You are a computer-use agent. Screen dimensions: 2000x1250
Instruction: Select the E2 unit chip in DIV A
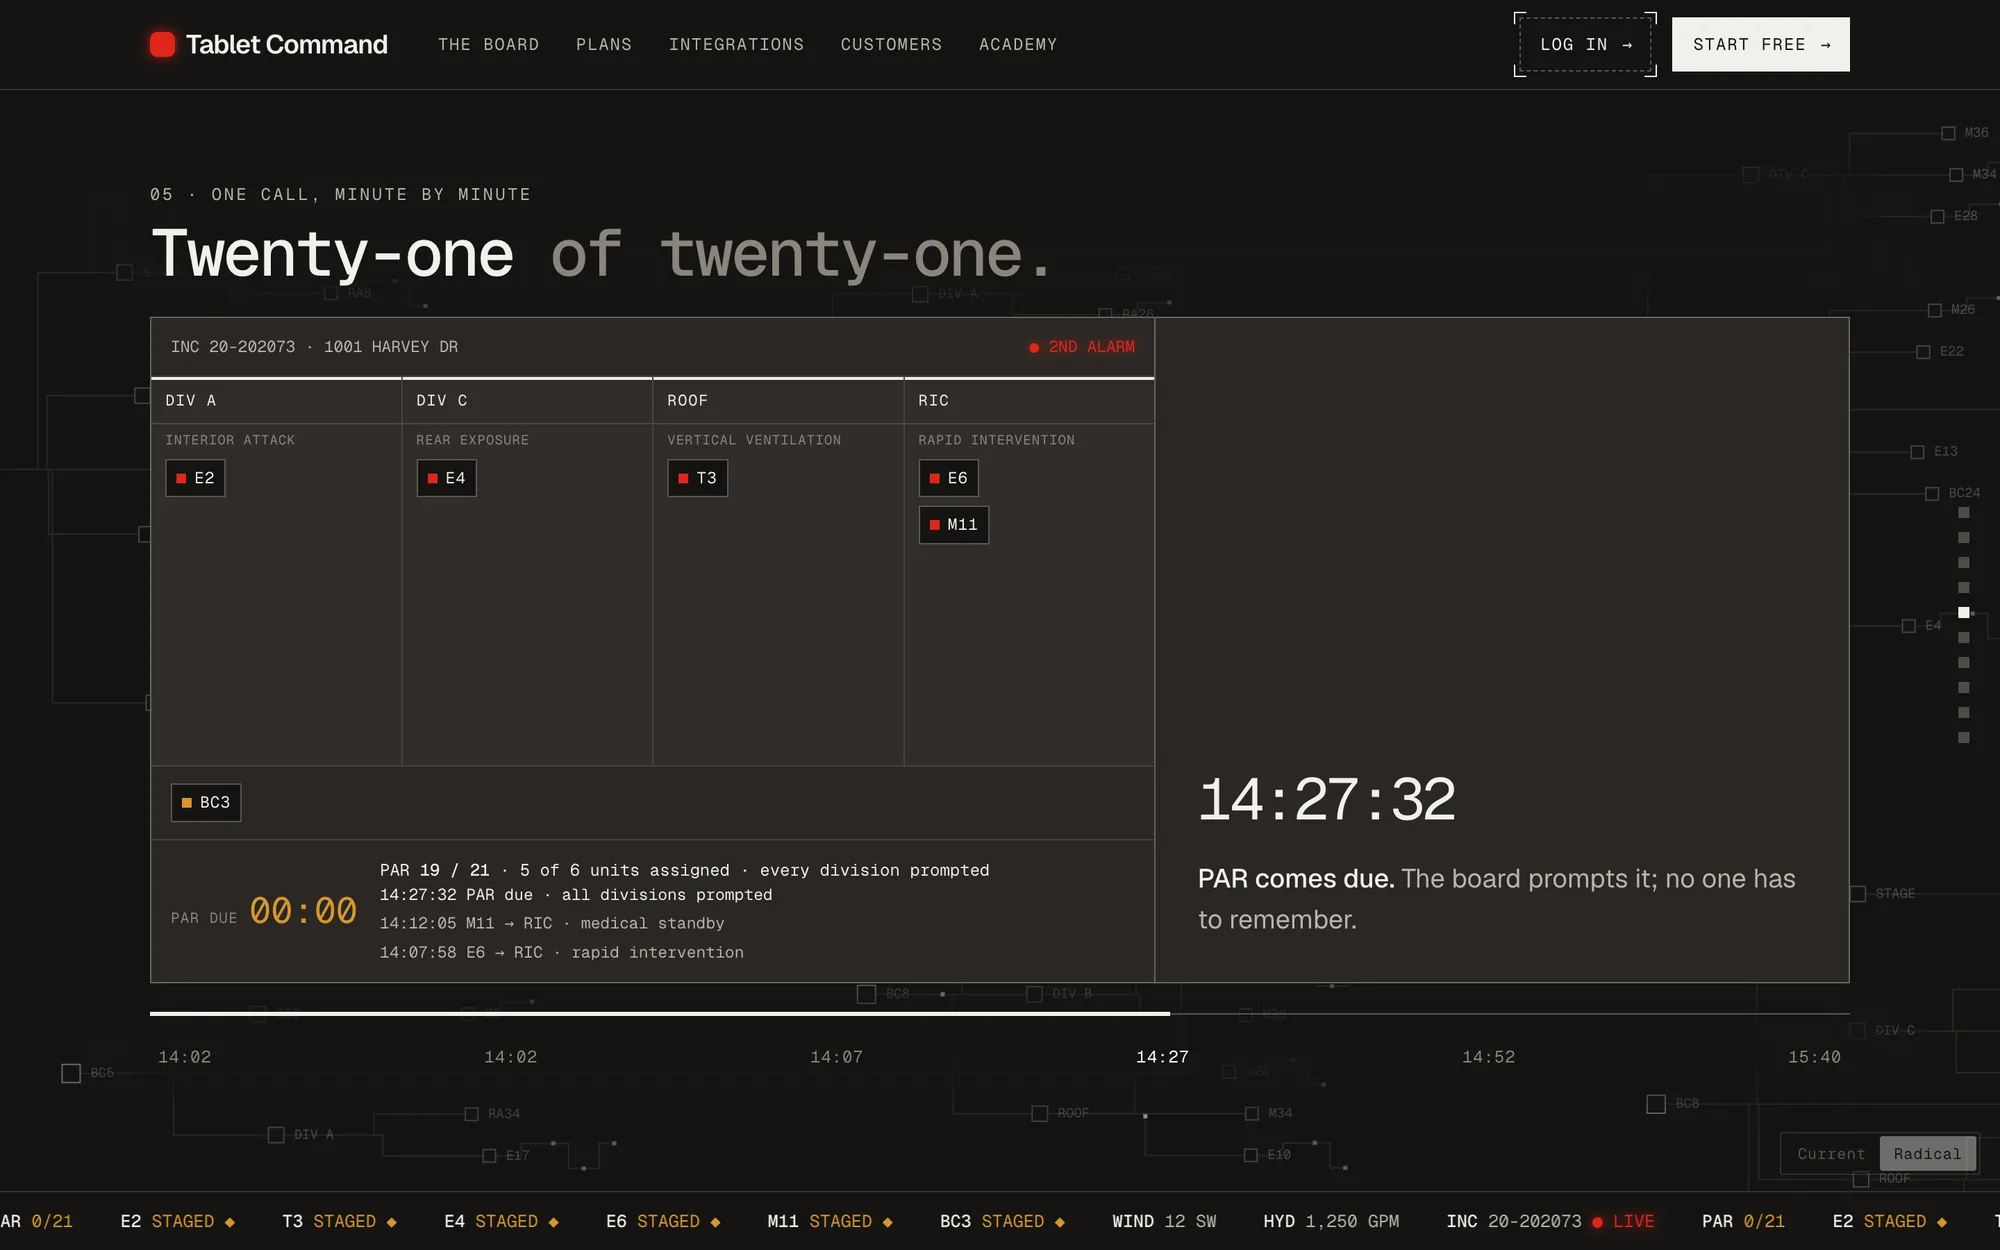point(195,478)
